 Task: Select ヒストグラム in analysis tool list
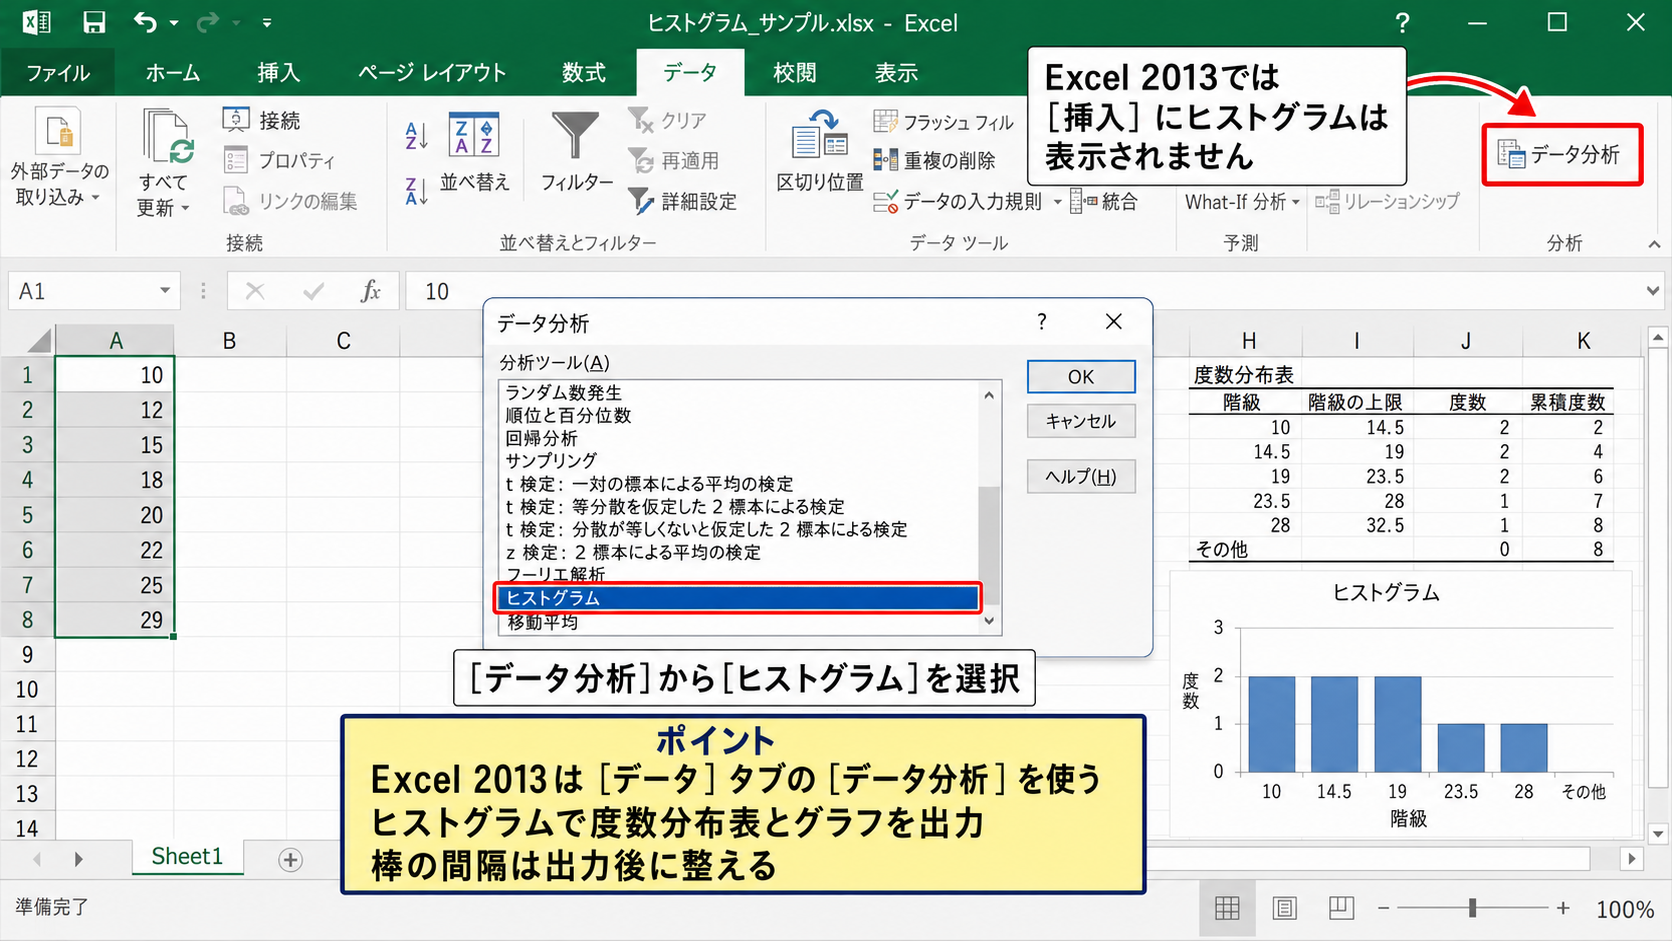(x=737, y=598)
